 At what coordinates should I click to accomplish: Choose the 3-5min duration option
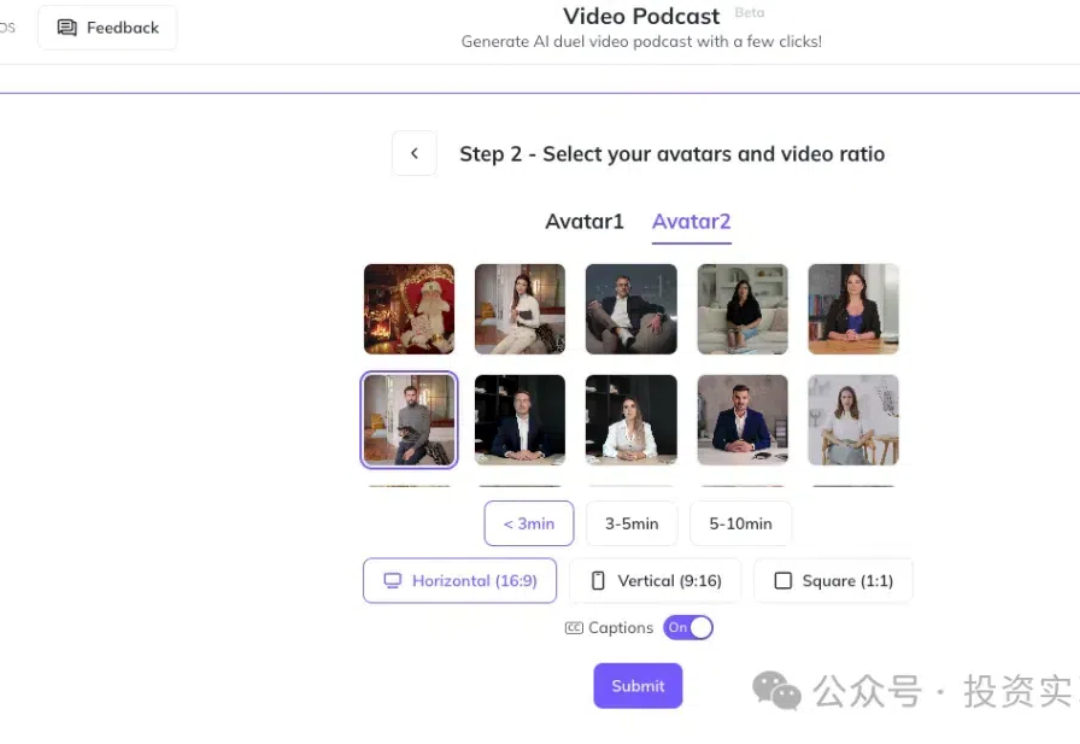[x=632, y=524]
